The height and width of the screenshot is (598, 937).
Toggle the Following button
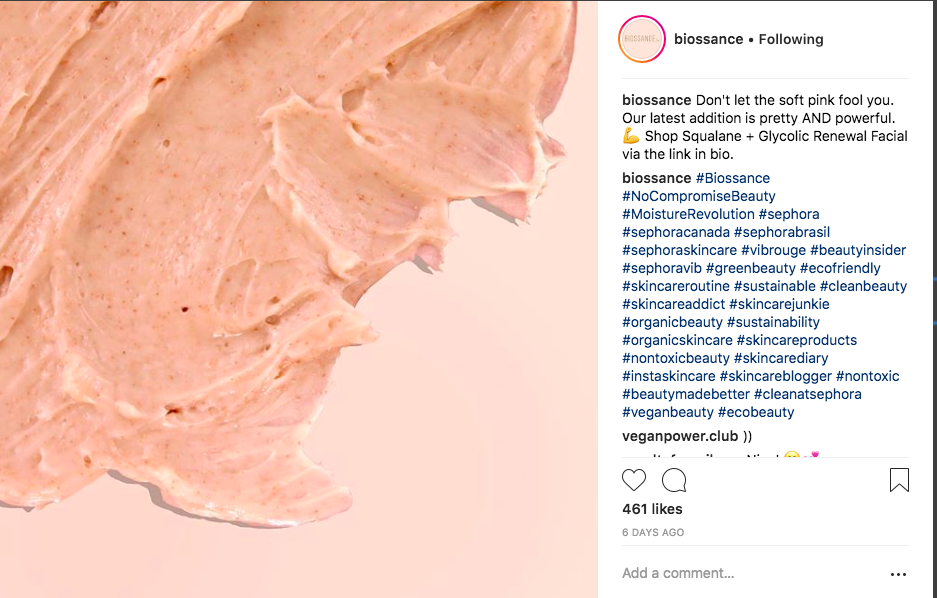[x=791, y=40]
